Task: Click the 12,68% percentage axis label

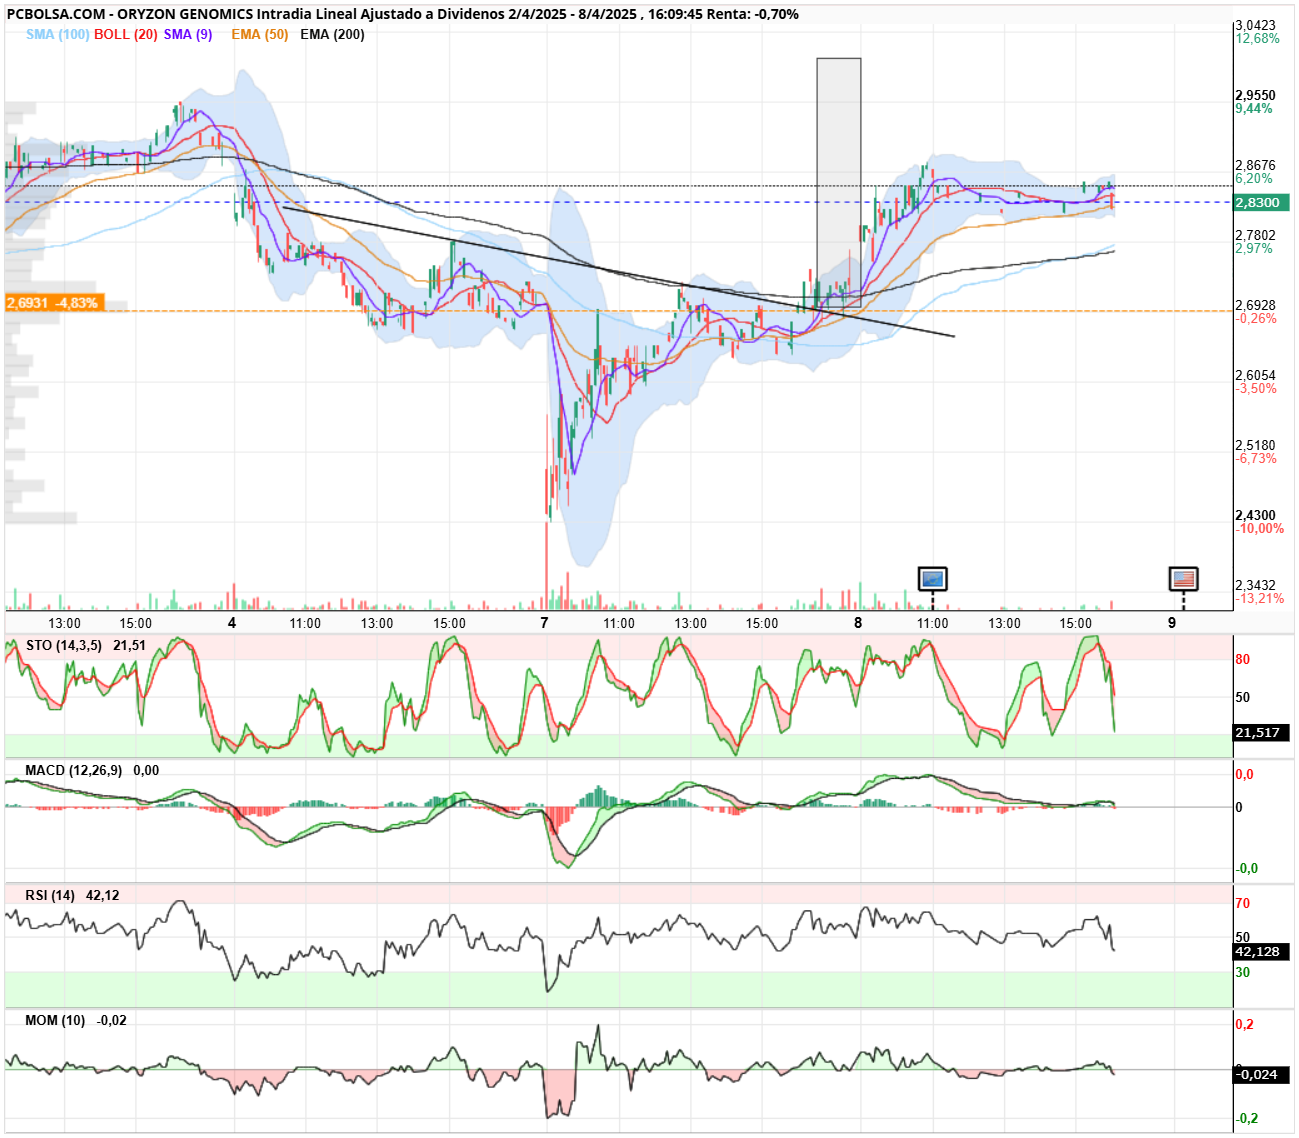Action: [x=1257, y=38]
